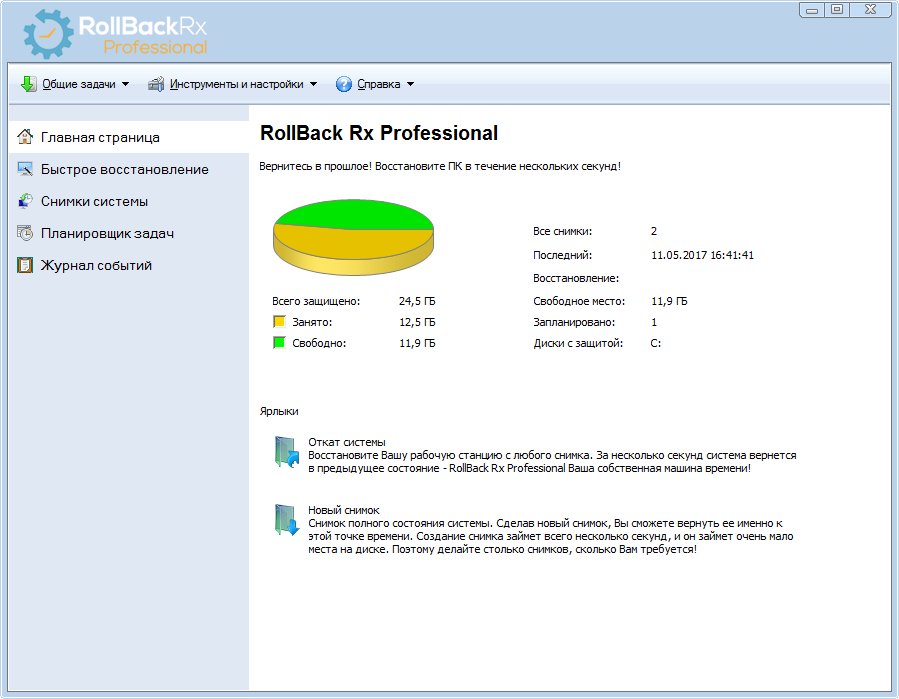
Task: Click the Журнал событий log icon
Action: coord(25,265)
